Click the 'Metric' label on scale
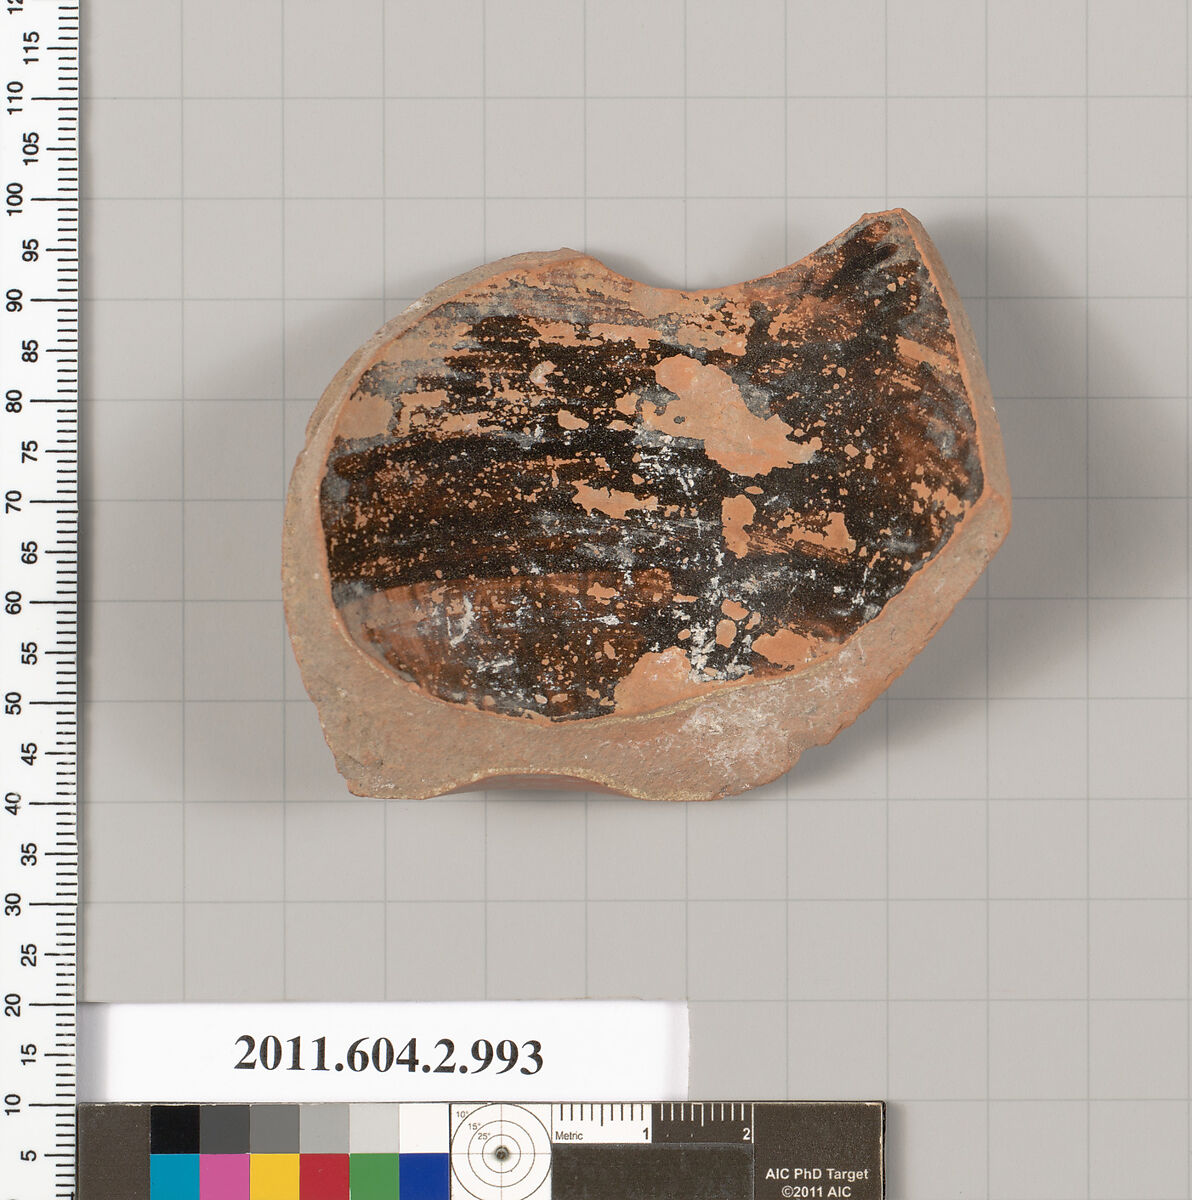This screenshot has height=1200, width=1192. 568,1136
